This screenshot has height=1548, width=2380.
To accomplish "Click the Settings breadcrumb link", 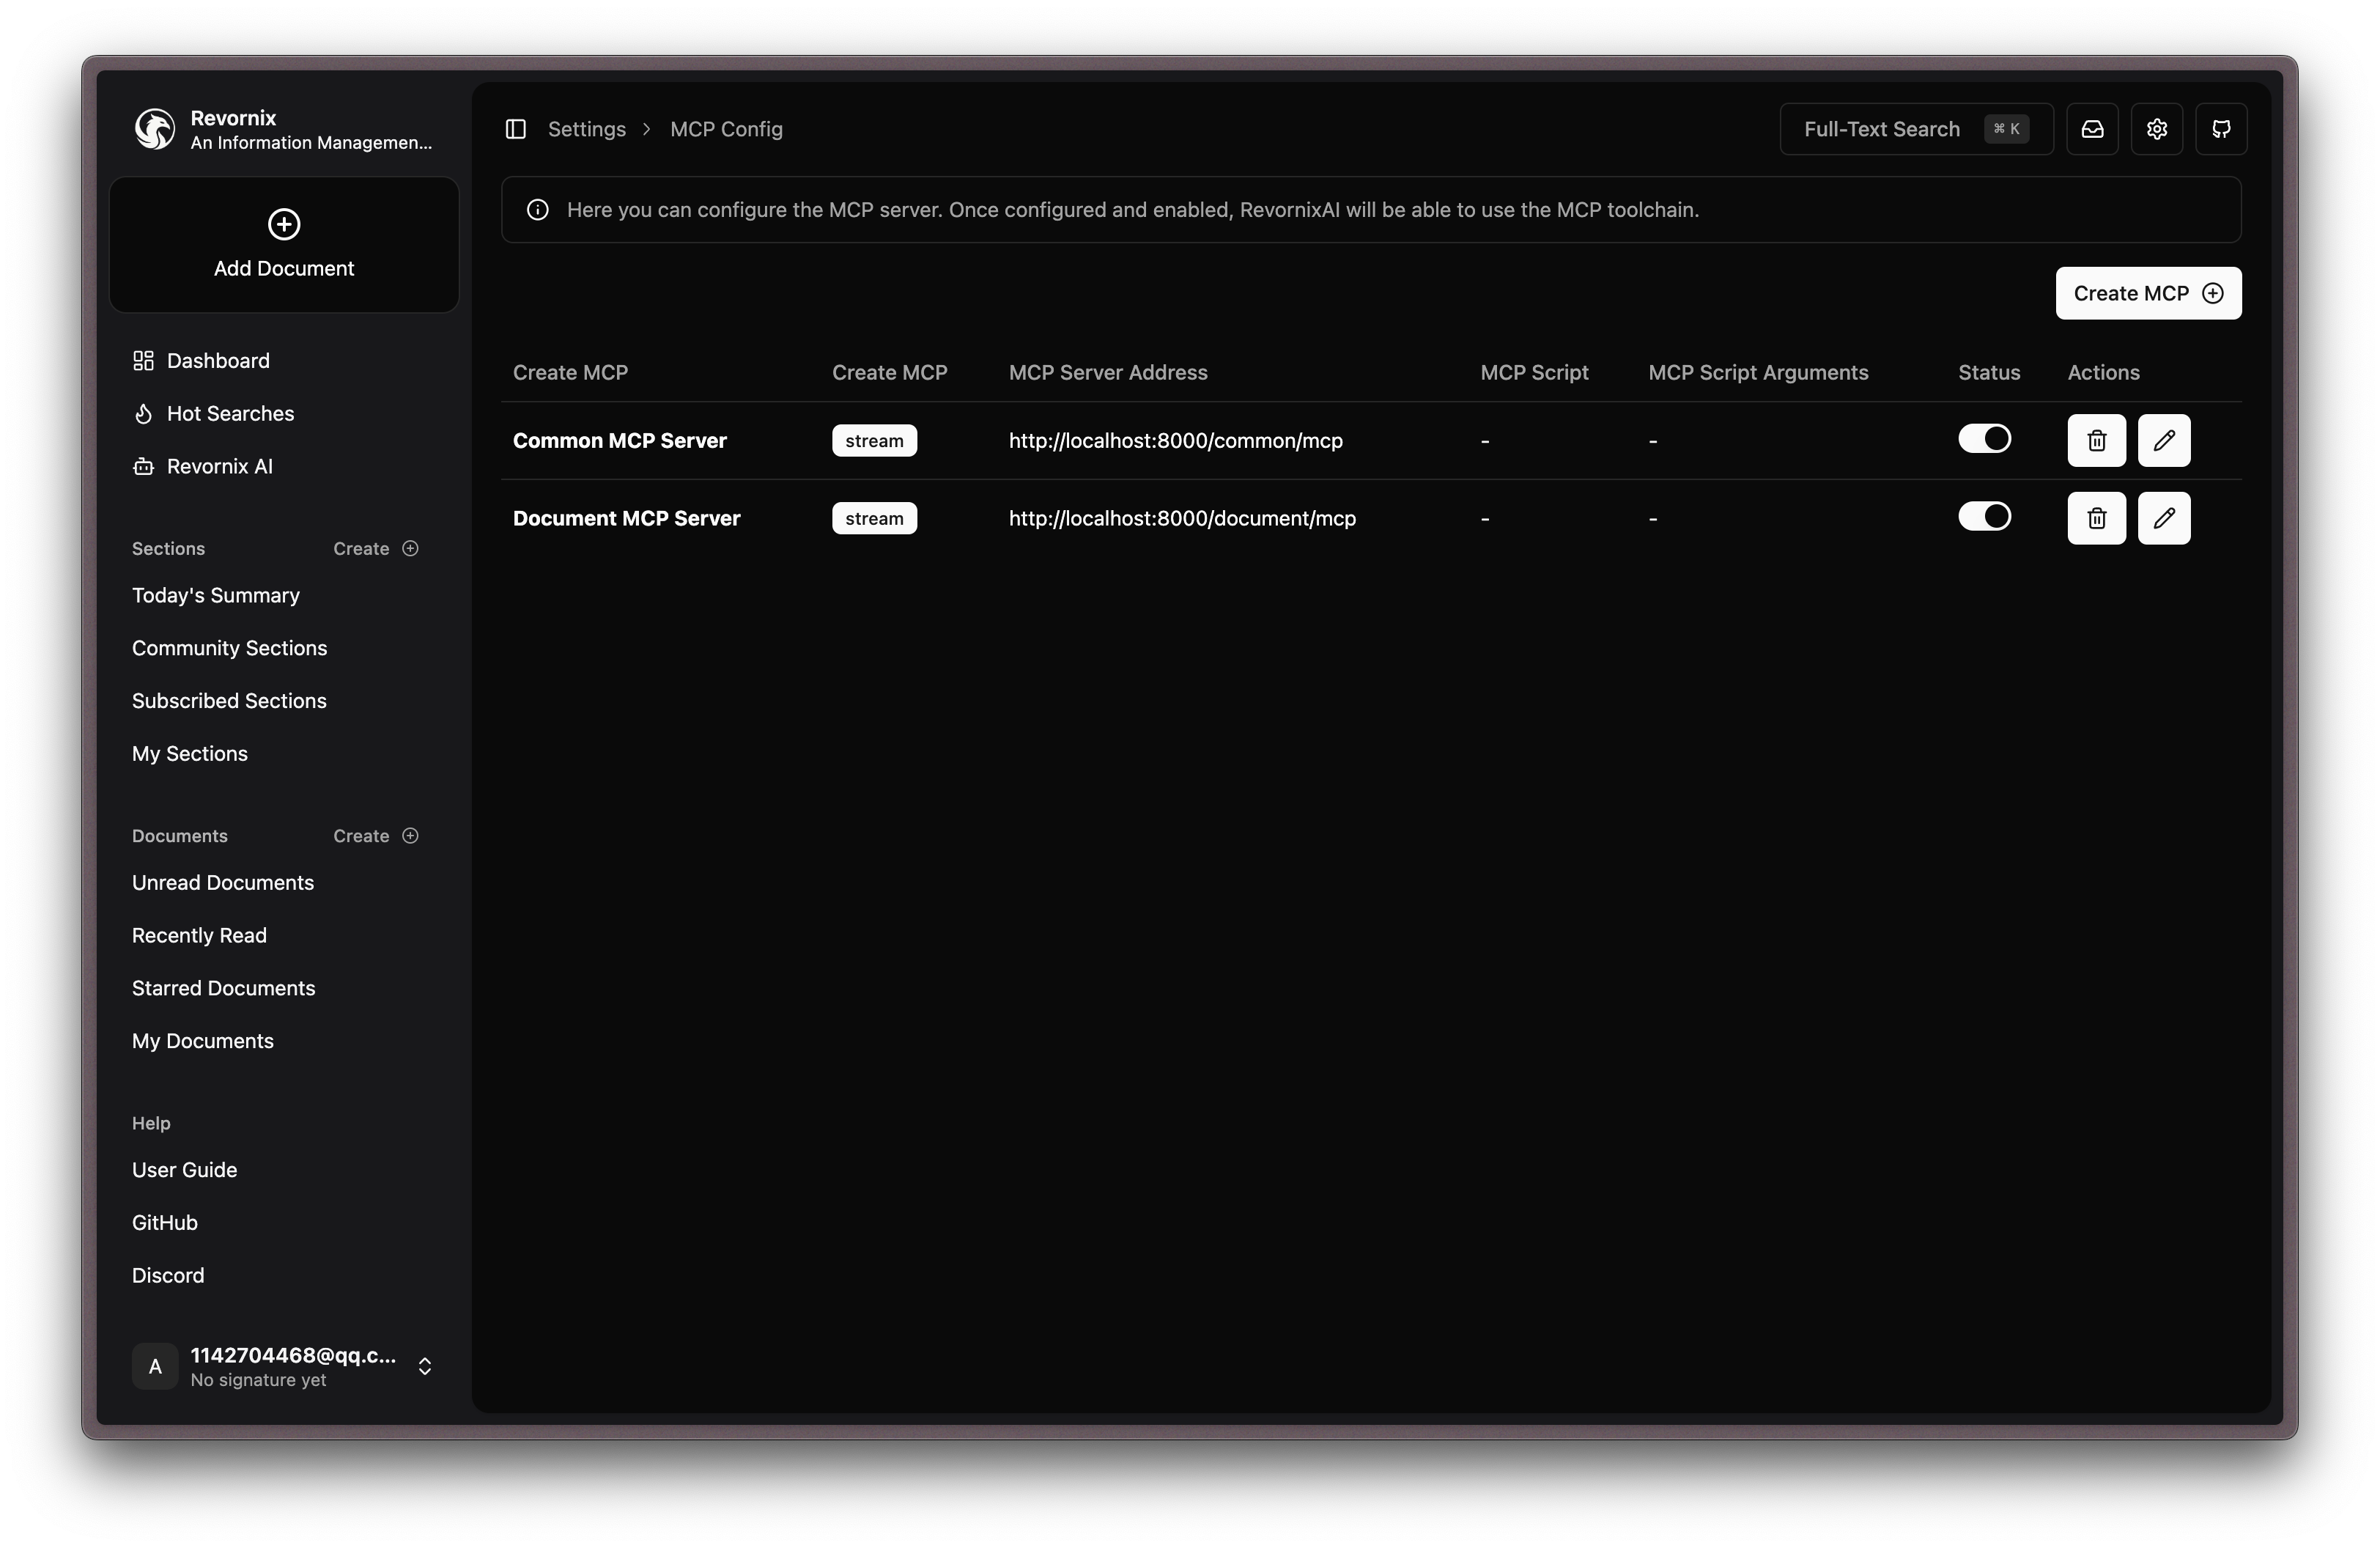I will 587,129.
